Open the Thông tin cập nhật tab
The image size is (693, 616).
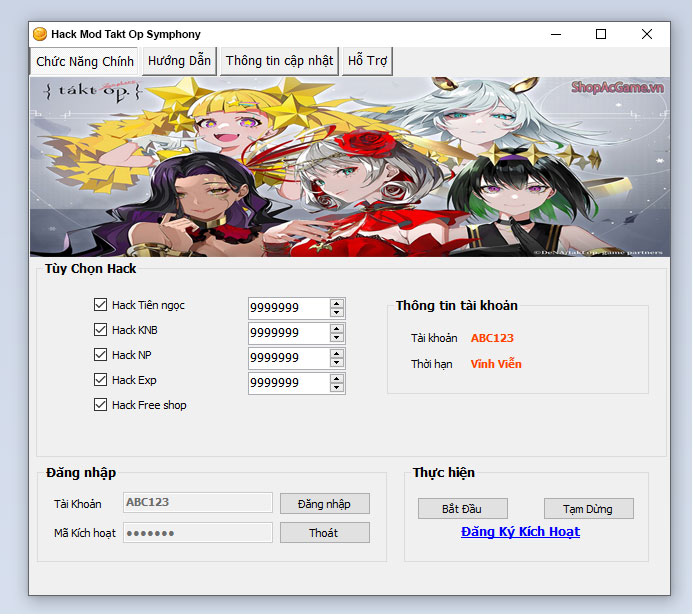click(279, 61)
